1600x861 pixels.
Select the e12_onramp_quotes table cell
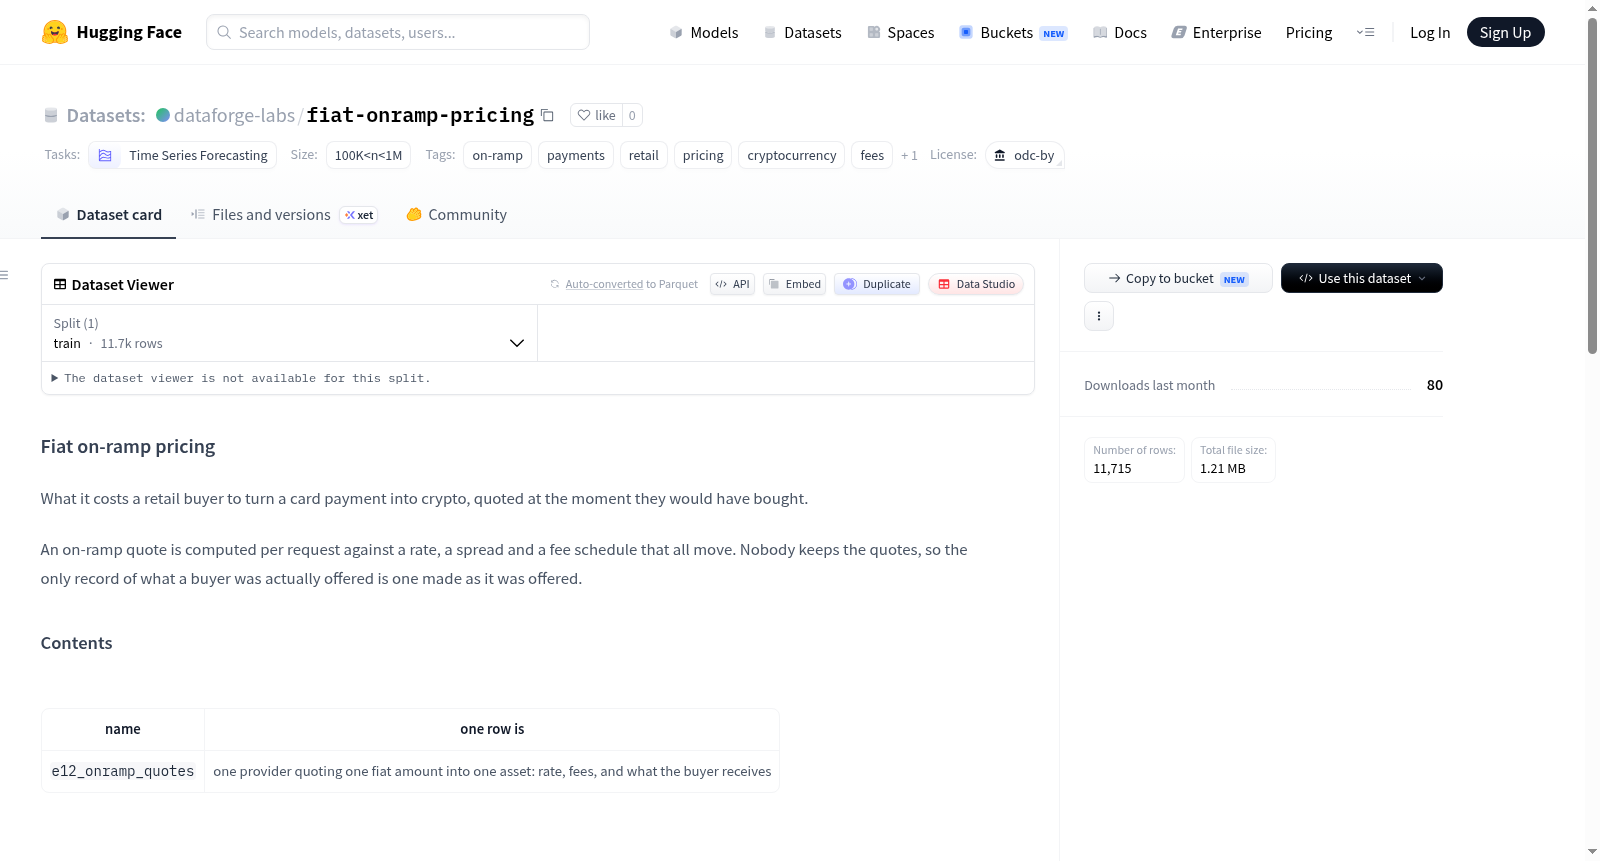pyautogui.click(x=123, y=771)
